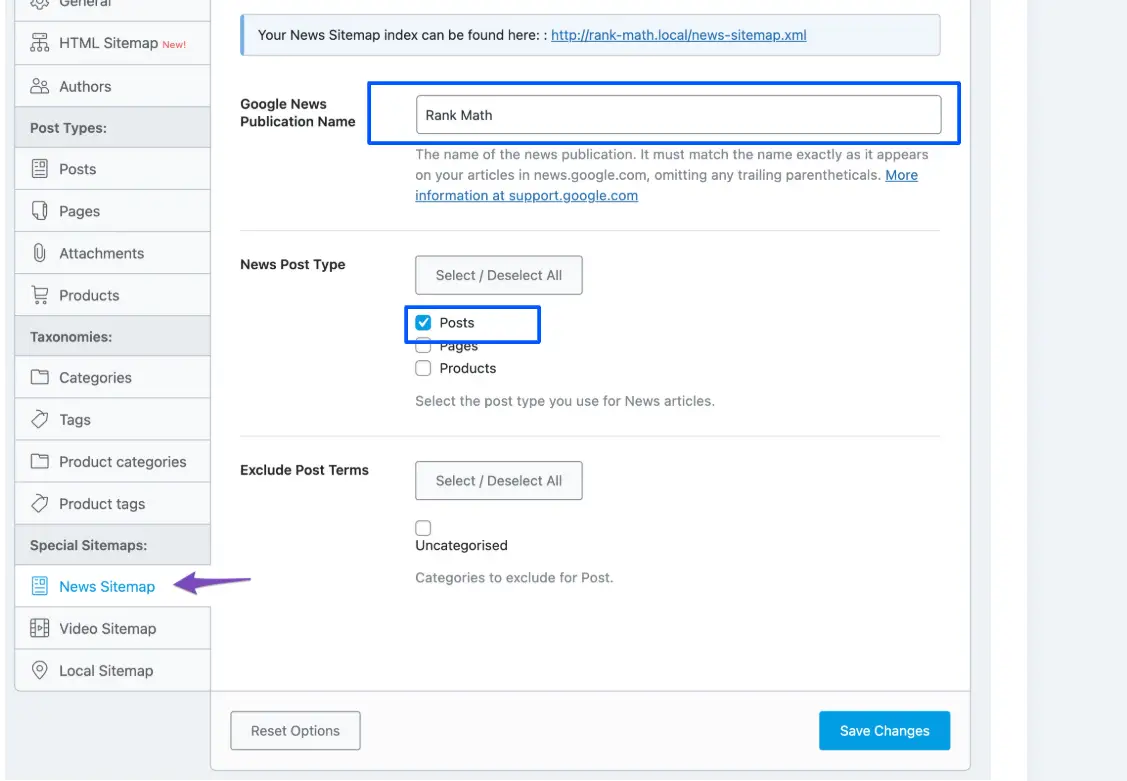Click the Video Sitemap film icon
This screenshot has height=781, width=1127.
(40, 628)
